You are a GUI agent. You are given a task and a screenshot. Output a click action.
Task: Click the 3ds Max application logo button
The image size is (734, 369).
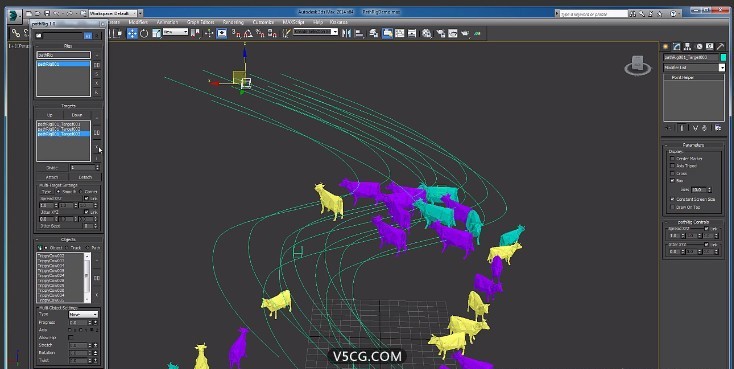(15, 15)
